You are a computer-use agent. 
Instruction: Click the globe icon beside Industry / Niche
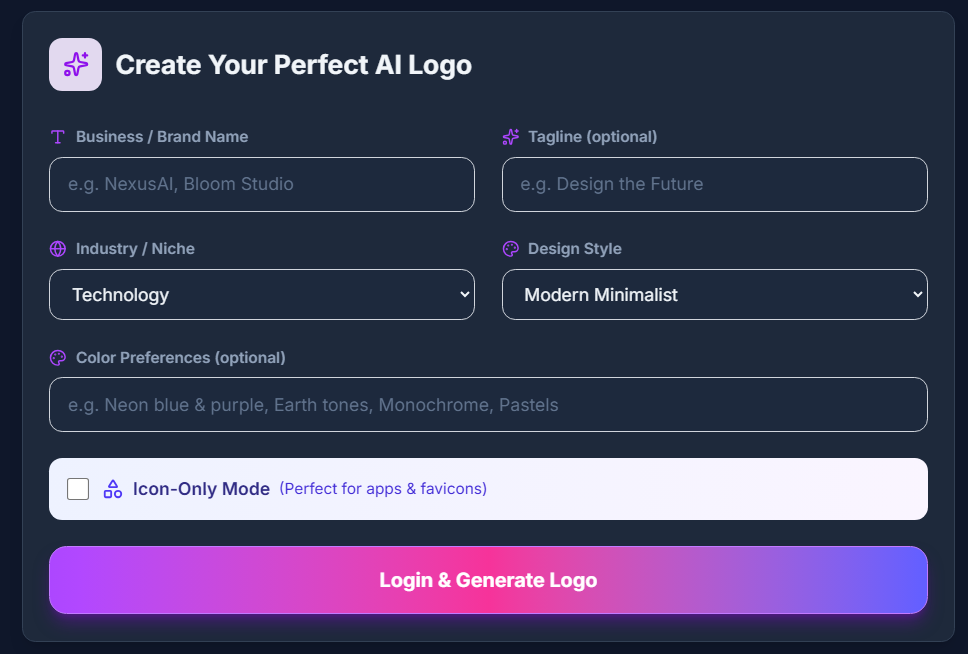58,249
